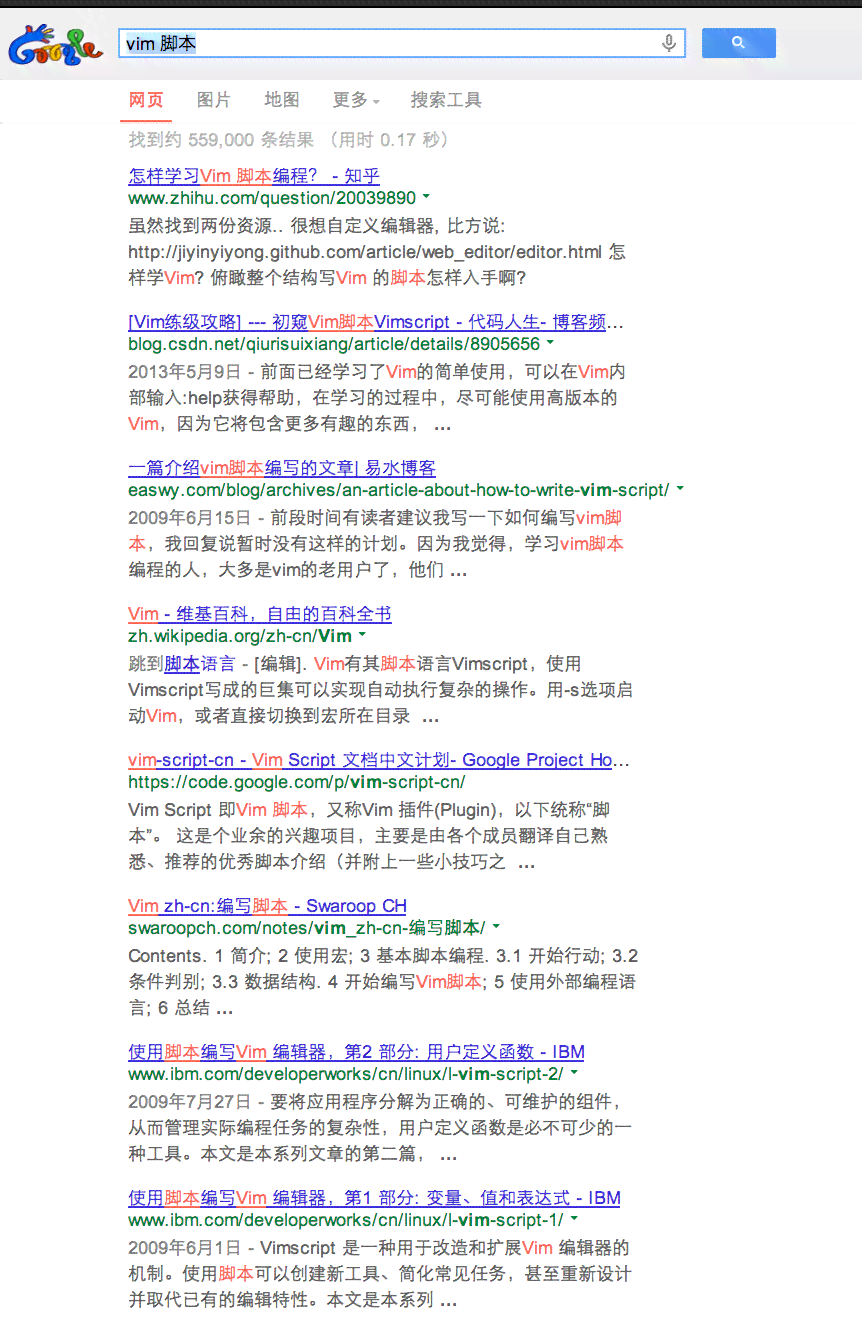Expand arrow next to easwy.com URL
The width and height of the screenshot is (862, 1336).
(x=680, y=489)
